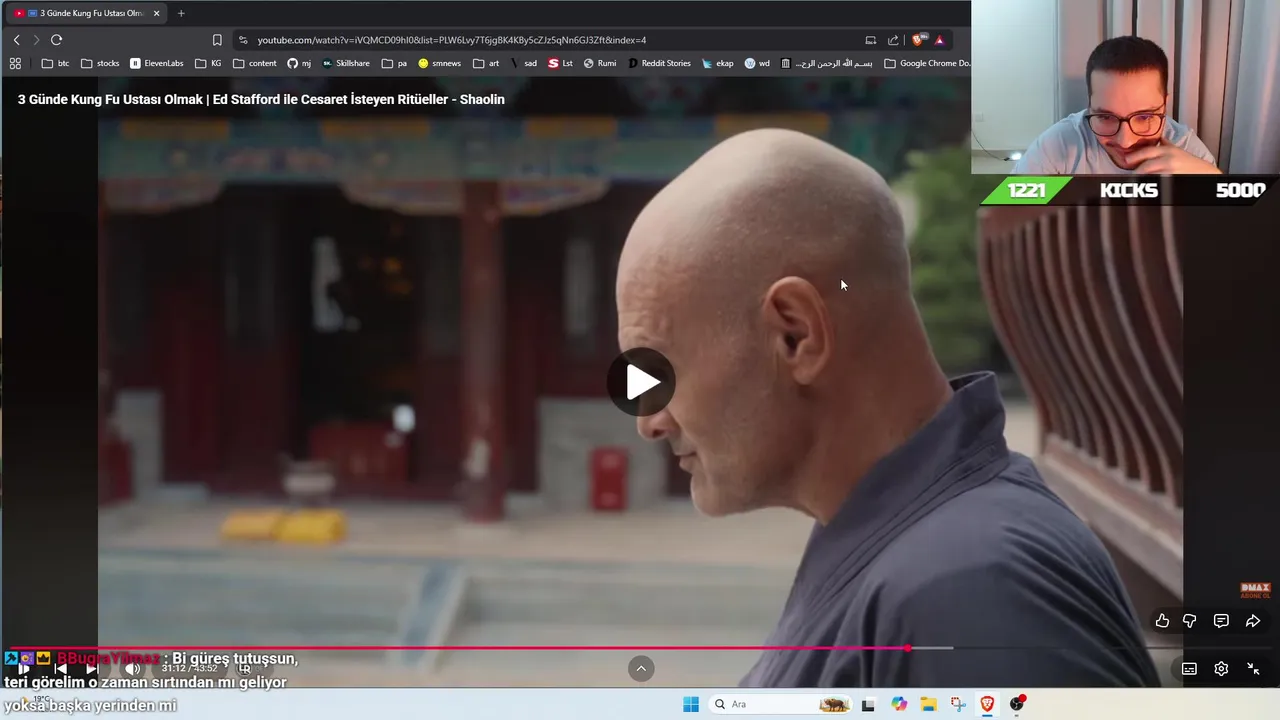This screenshot has height=720, width=1280.
Task: Open Task View from the taskbar
Action: [868, 704]
